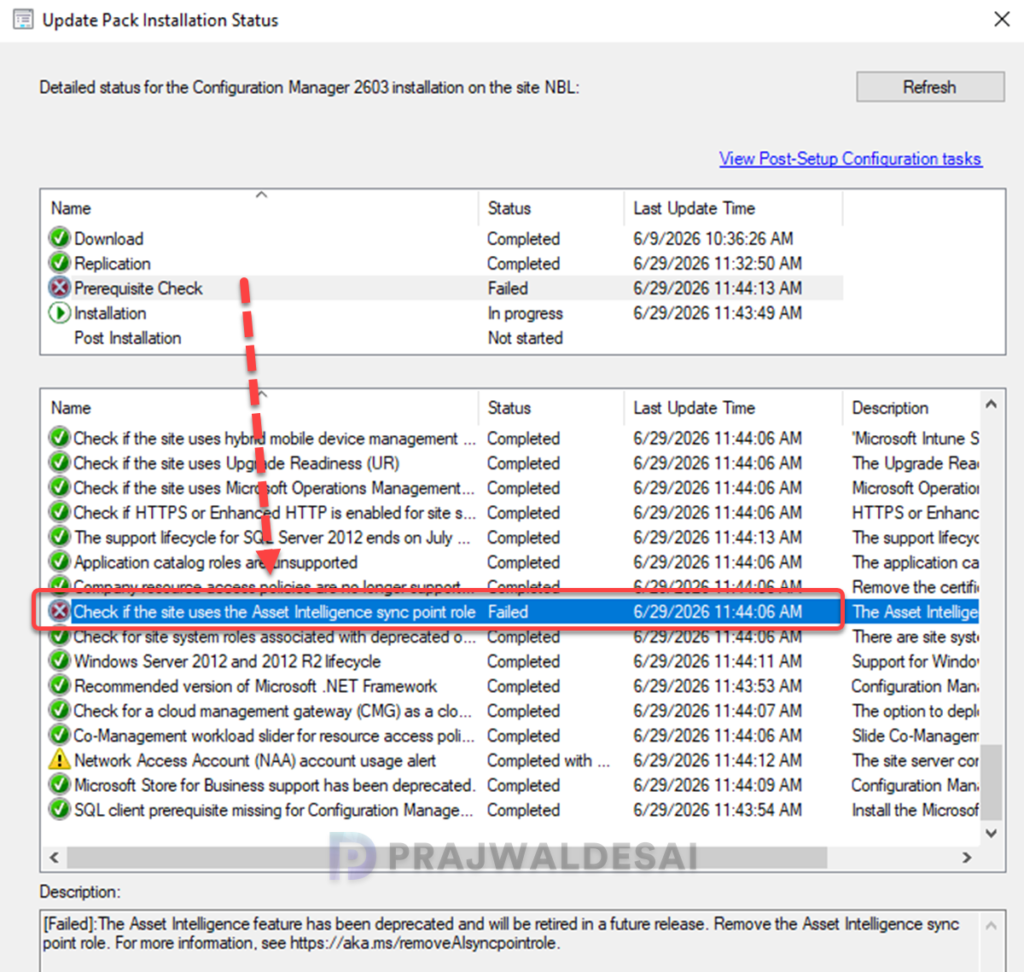The image size is (1024, 972).
Task: Select the Download row text
Action: [108, 239]
